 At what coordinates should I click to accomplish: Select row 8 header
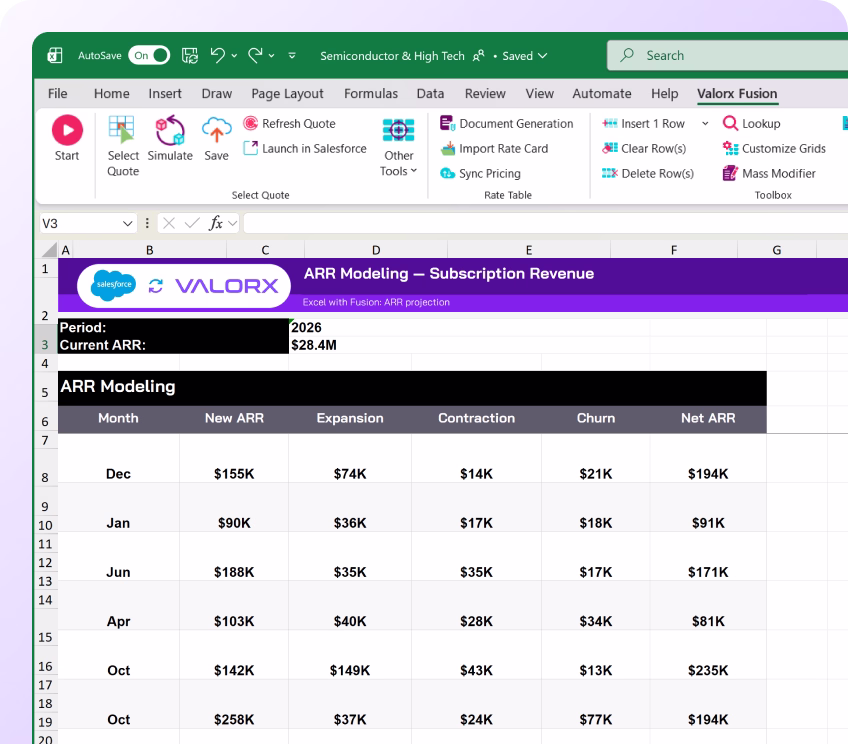click(x=45, y=466)
